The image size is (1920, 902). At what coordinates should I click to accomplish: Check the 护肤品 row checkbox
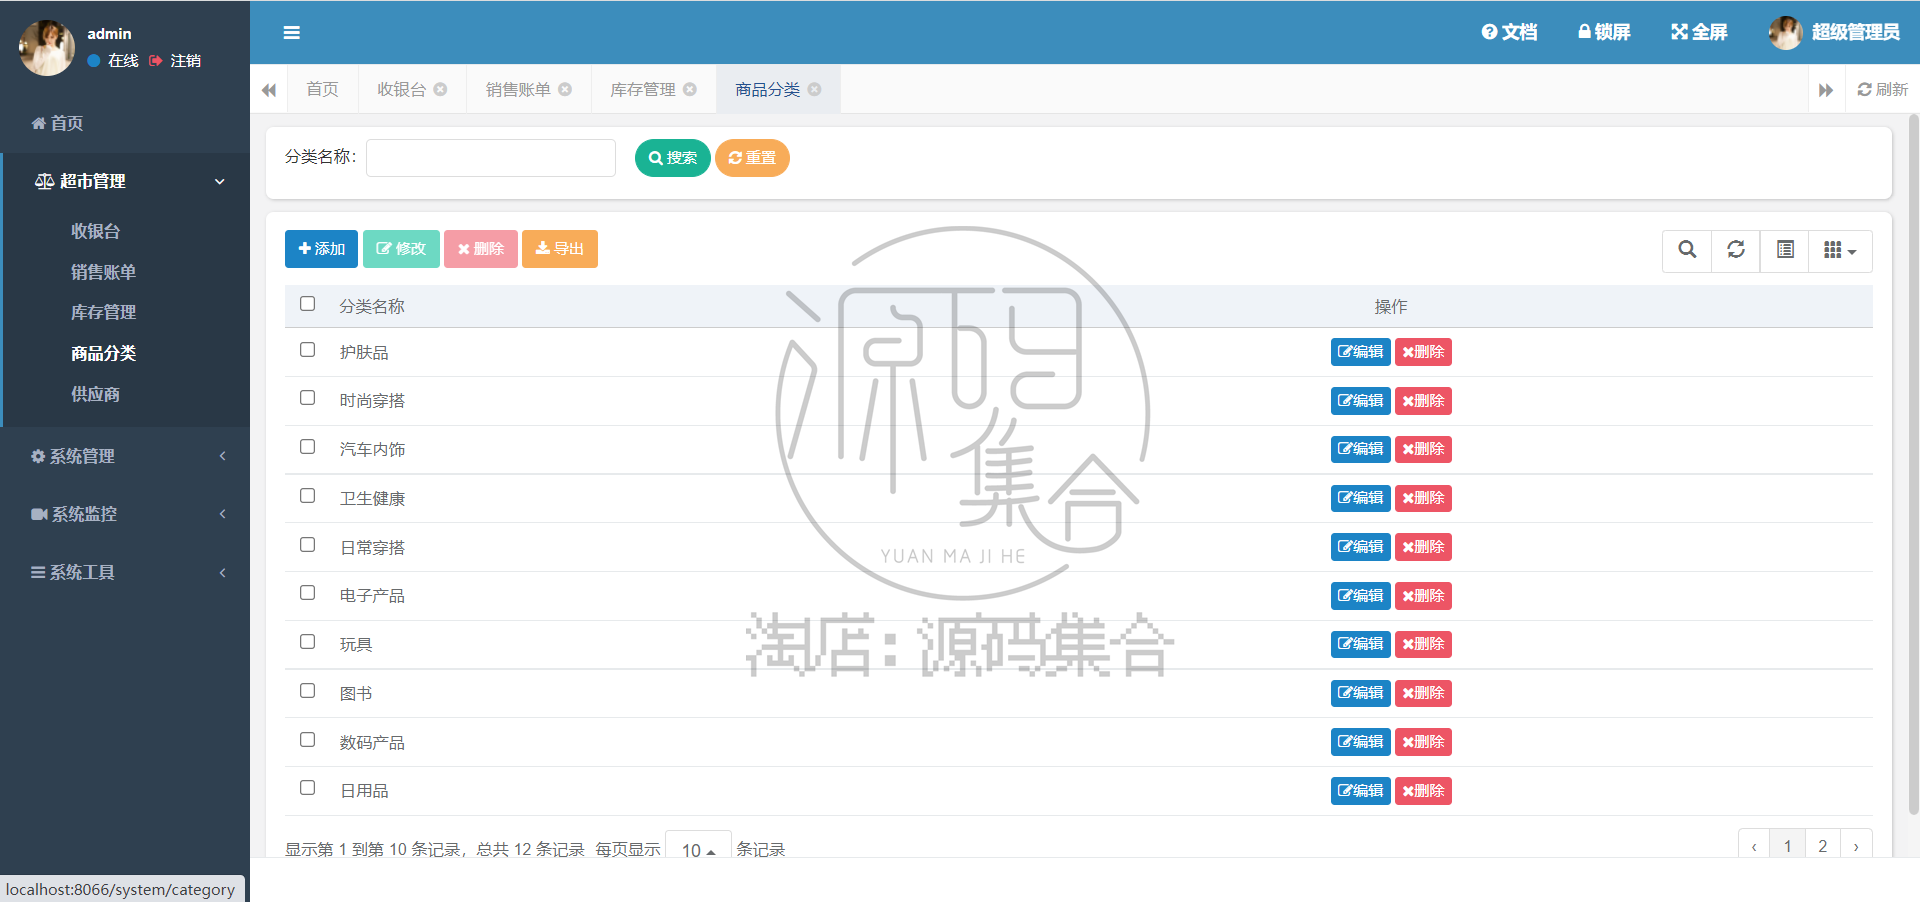(308, 350)
